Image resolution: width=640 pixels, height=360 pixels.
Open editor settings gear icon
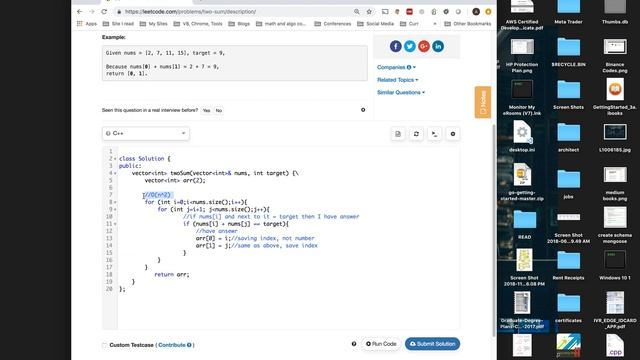(x=453, y=134)
